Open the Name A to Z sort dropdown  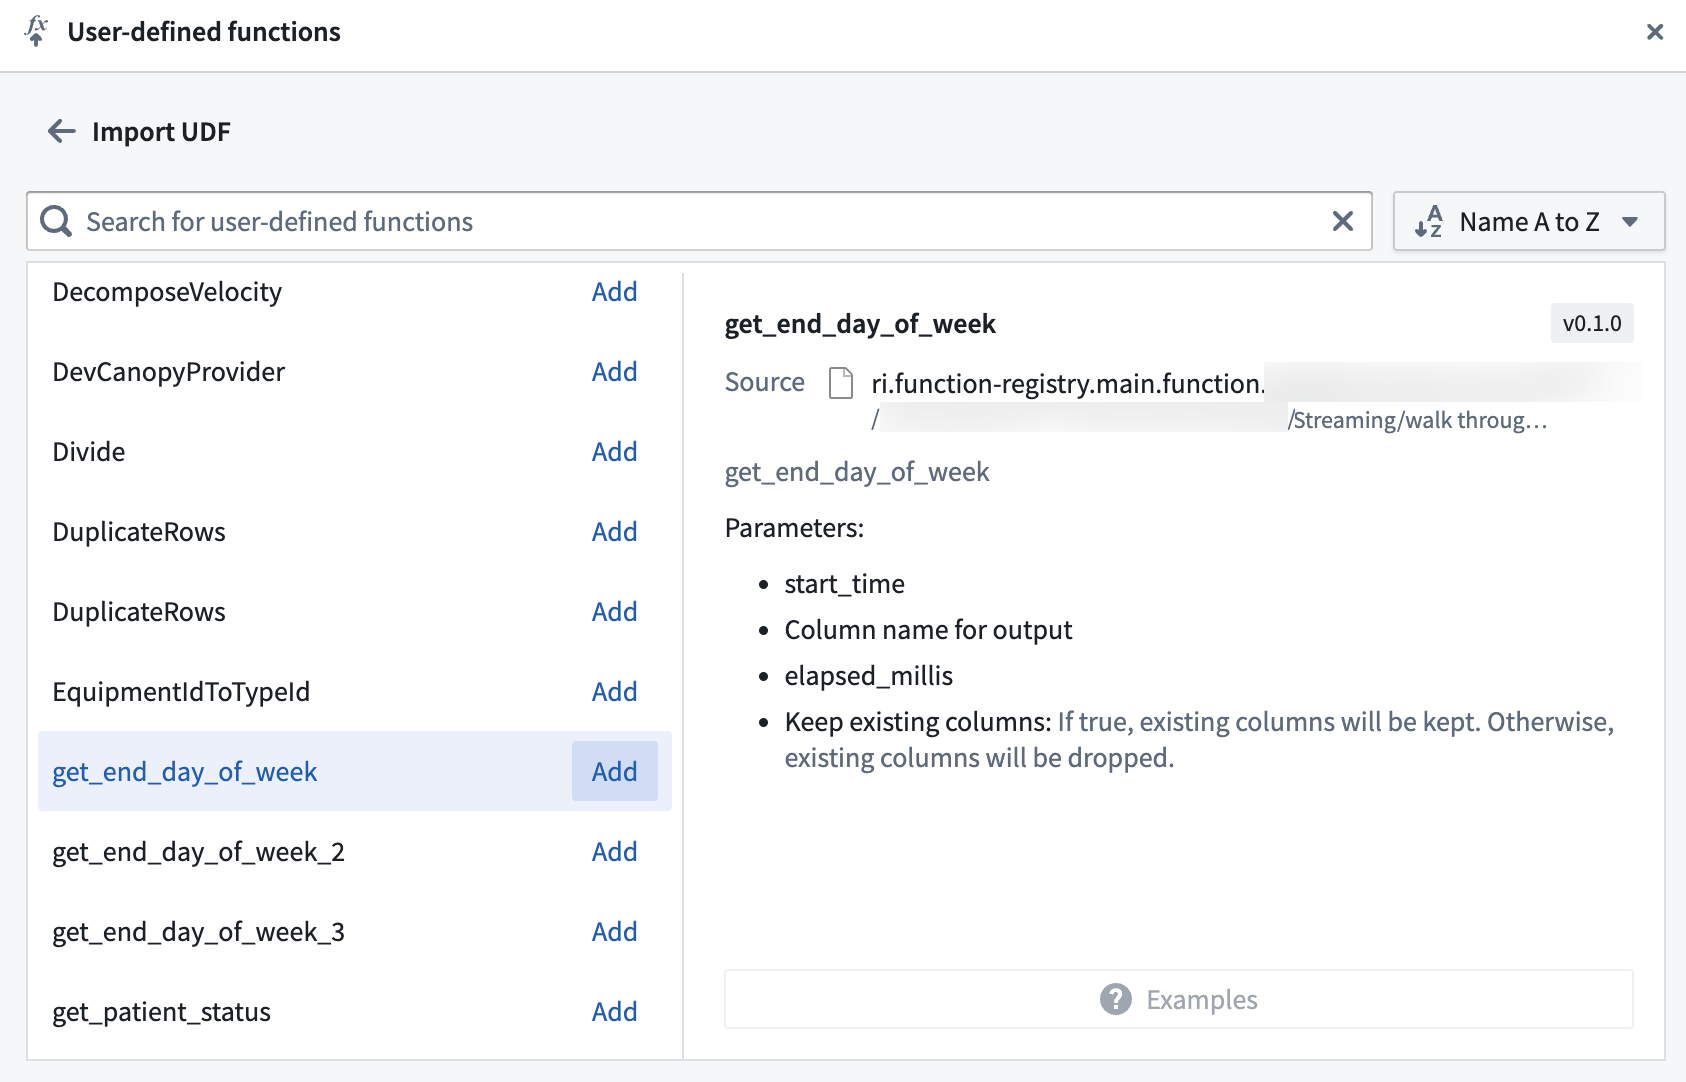tap(1529, 221)
